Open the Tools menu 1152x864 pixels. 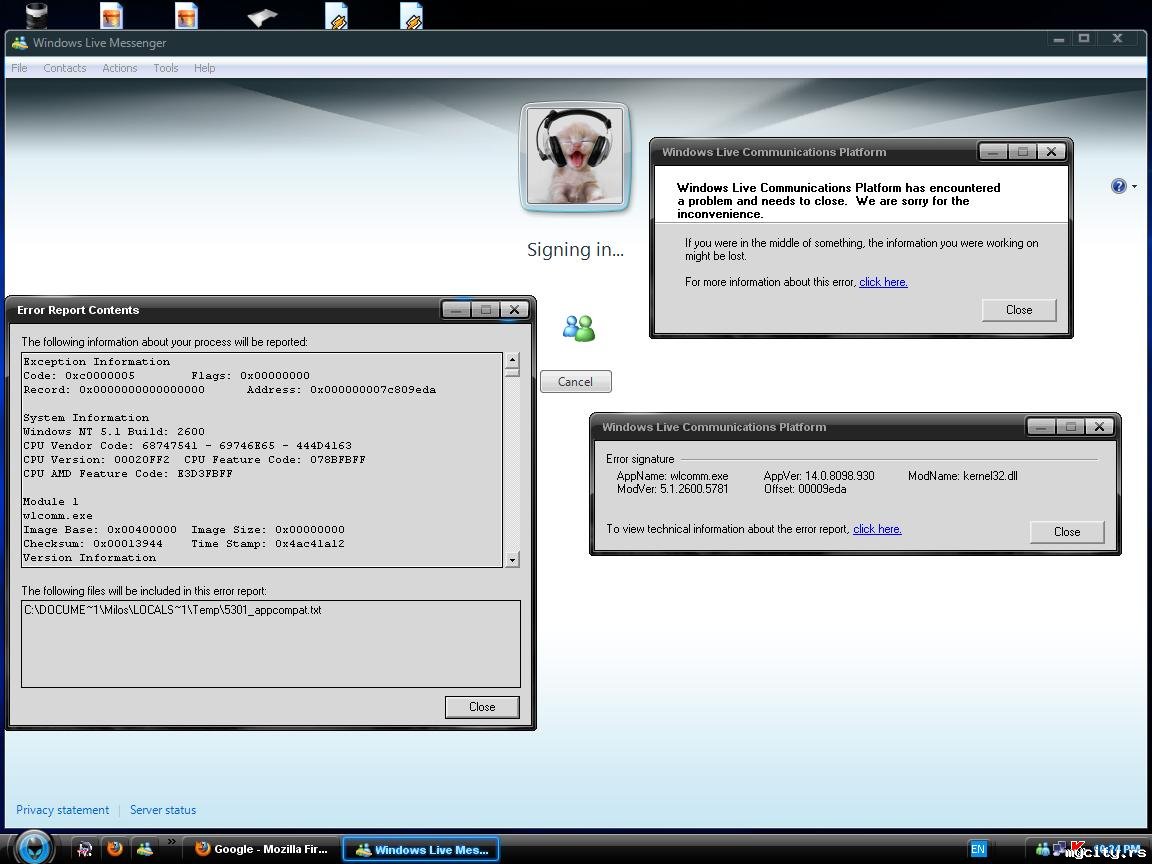coord(166,68)
